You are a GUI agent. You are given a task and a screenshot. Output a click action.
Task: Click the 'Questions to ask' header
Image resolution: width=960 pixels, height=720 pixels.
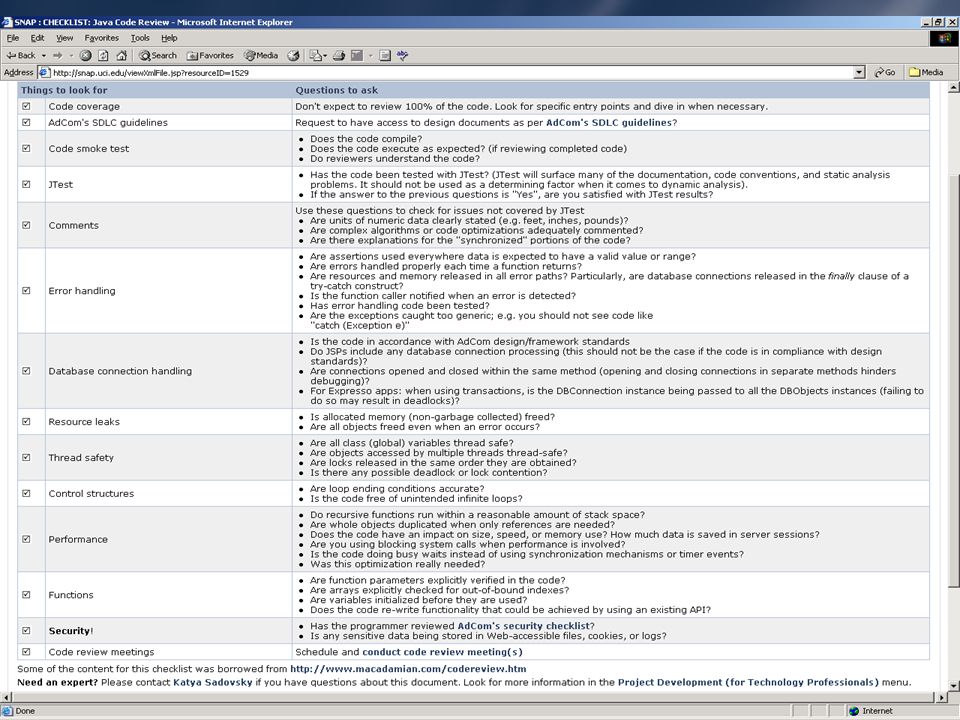337,90
